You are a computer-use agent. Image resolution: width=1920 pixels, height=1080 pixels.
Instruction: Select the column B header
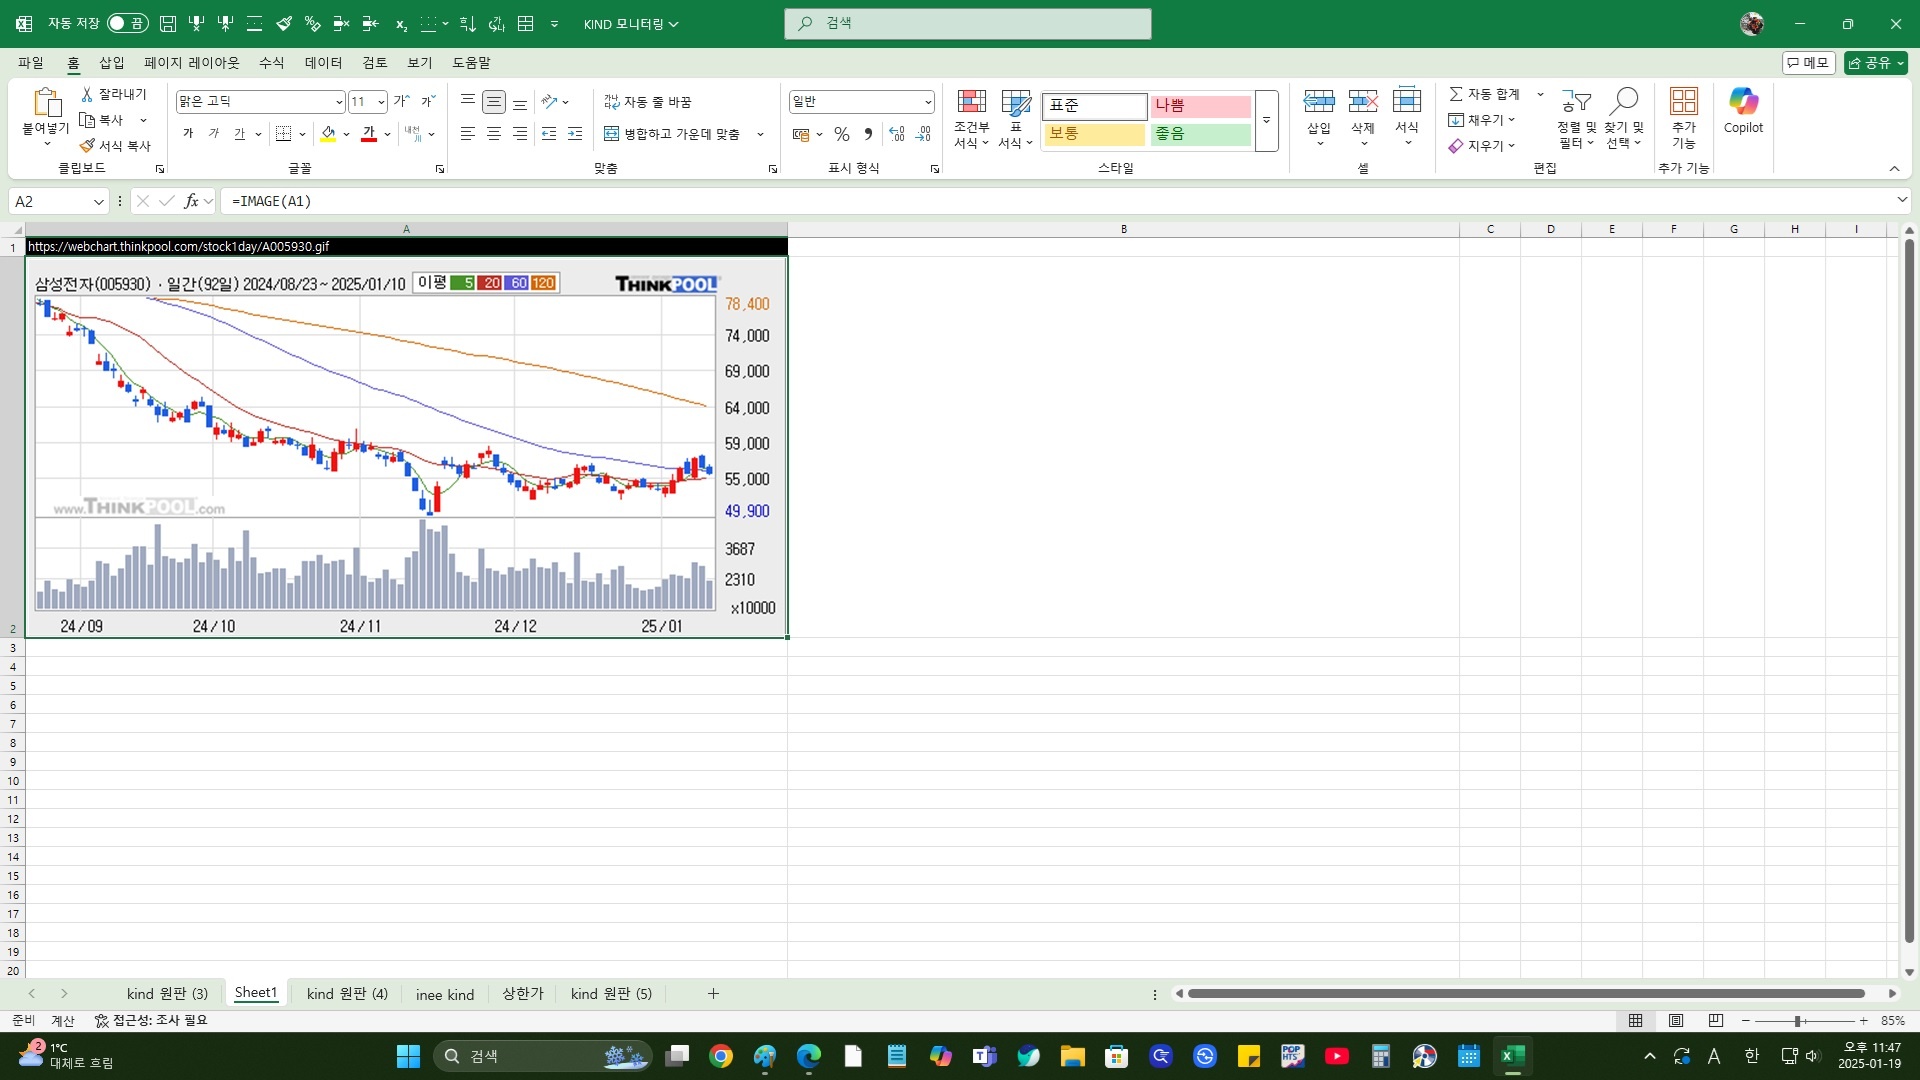coord(1124,229)
